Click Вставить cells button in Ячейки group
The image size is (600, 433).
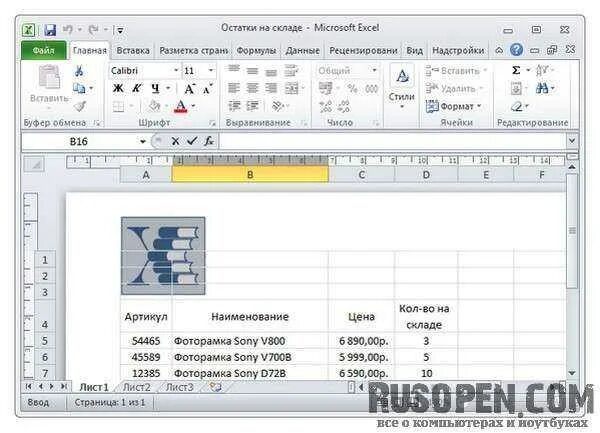(x=456, y=71)
